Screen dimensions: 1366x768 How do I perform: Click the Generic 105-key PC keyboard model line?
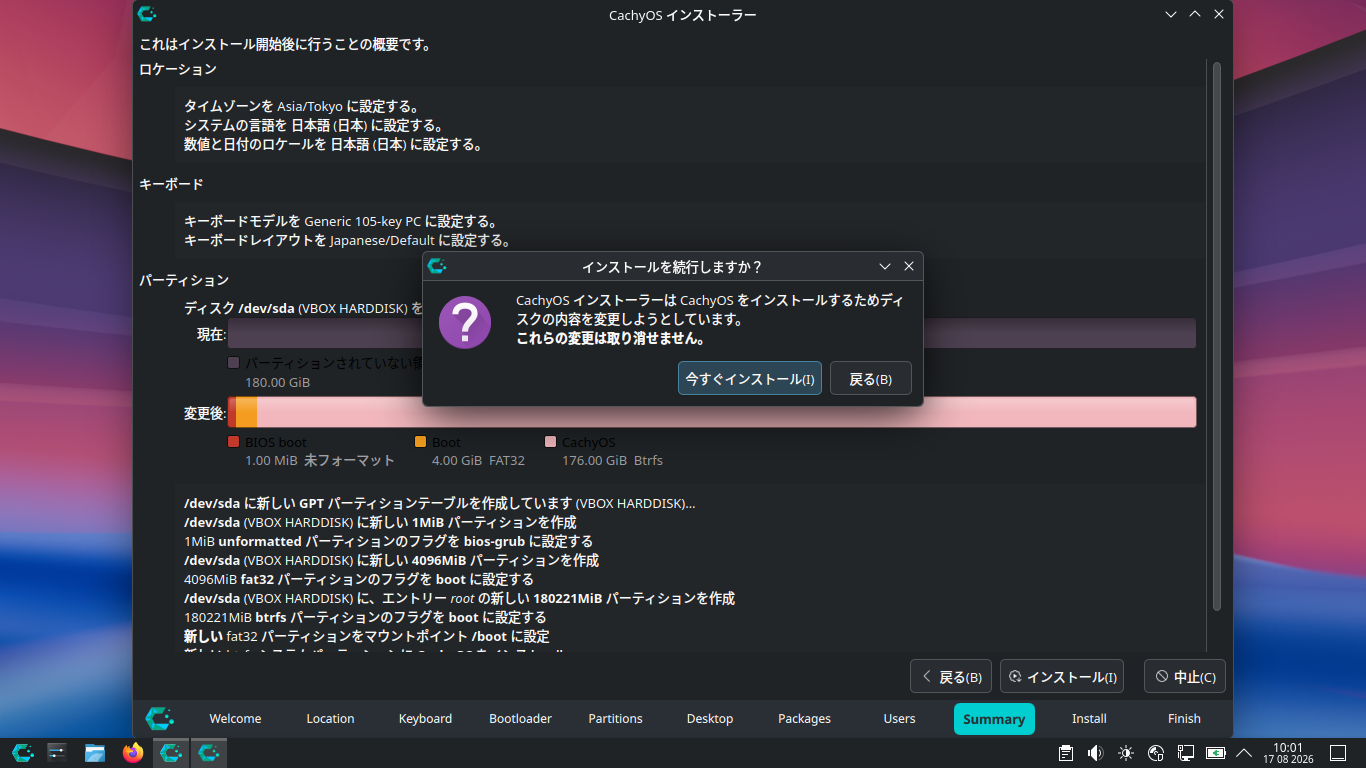tap(341, 221)
